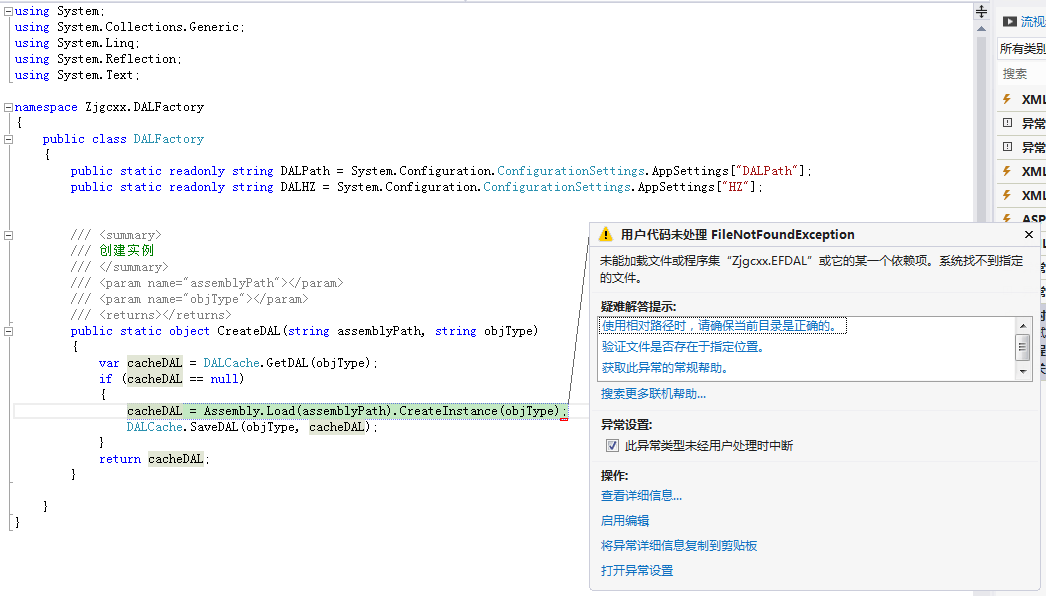1046x596 pixels.
Task: Click the ASP event lightning icon
Action: (x=1007, y=218)
